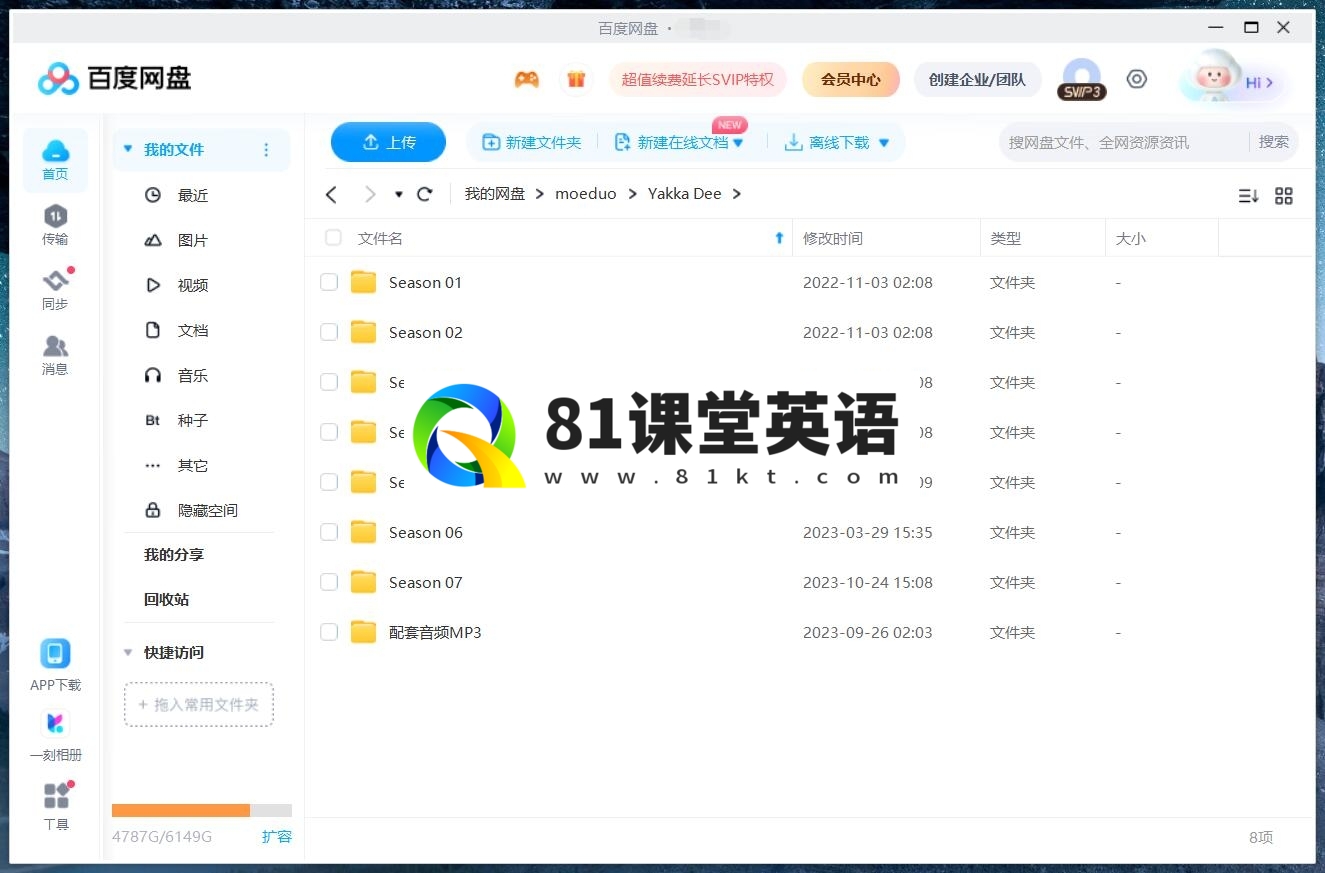Viewport: 1325px width, 873px height.
Task: Expand the 离线下载 dropdown arrow
Action: point(884,143)
